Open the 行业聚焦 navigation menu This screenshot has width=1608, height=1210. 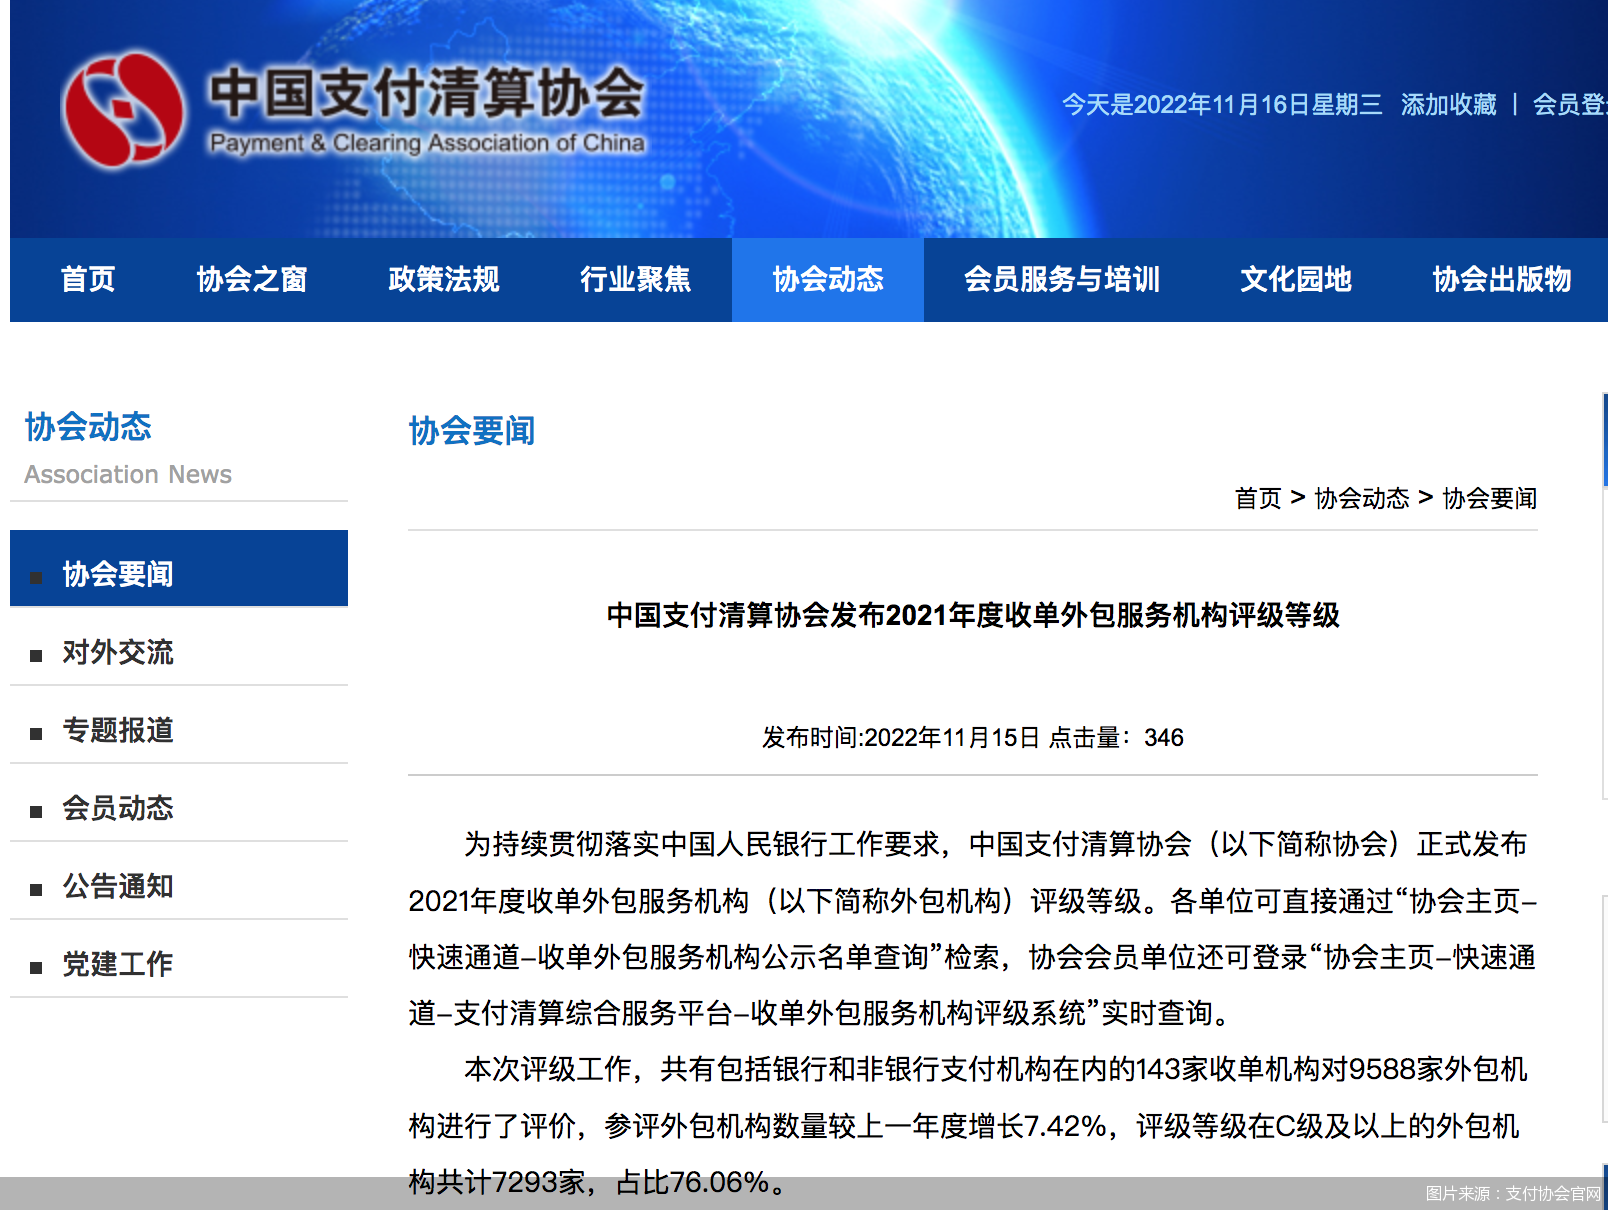637,280
